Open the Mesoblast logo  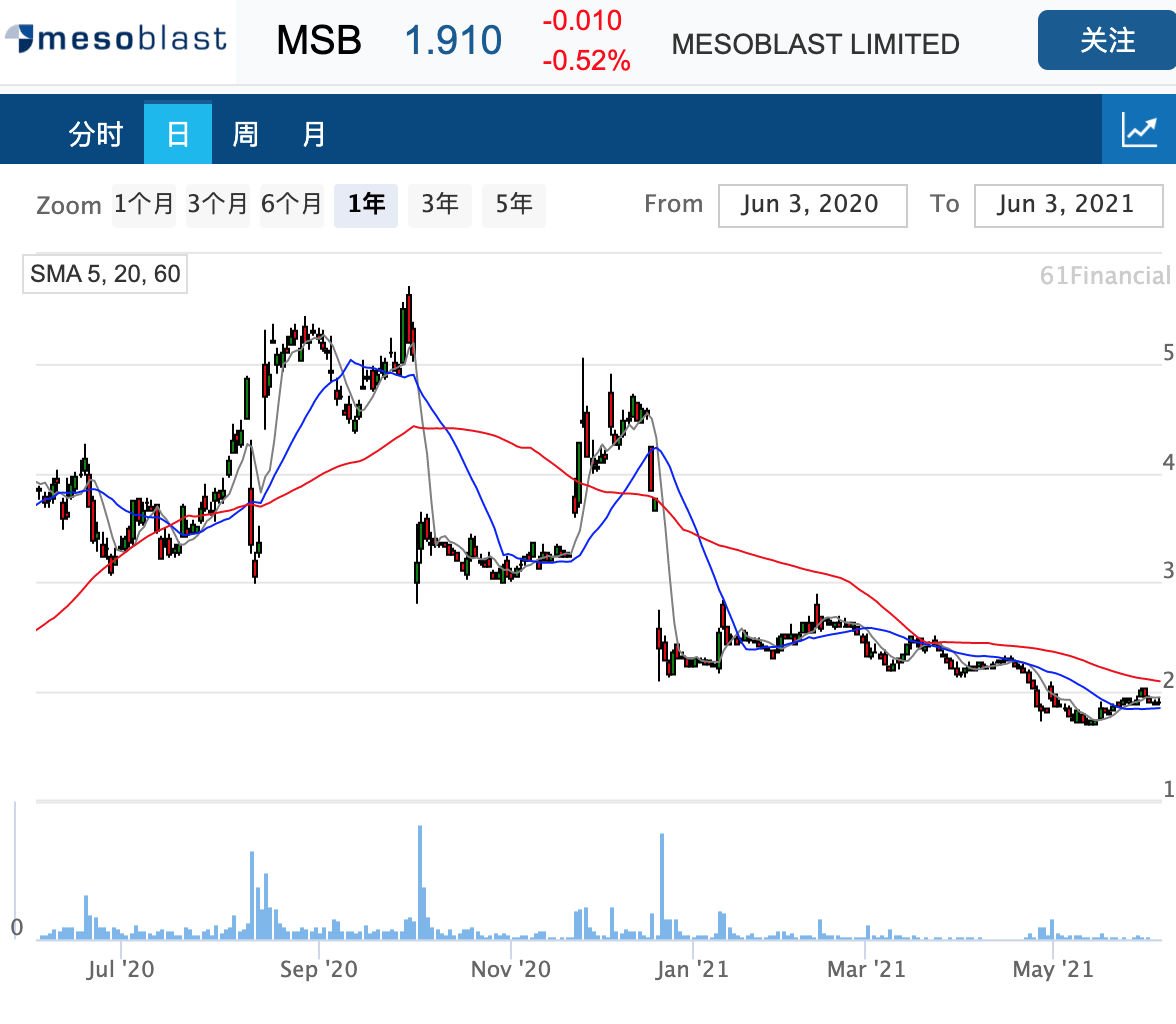[116, 38]
